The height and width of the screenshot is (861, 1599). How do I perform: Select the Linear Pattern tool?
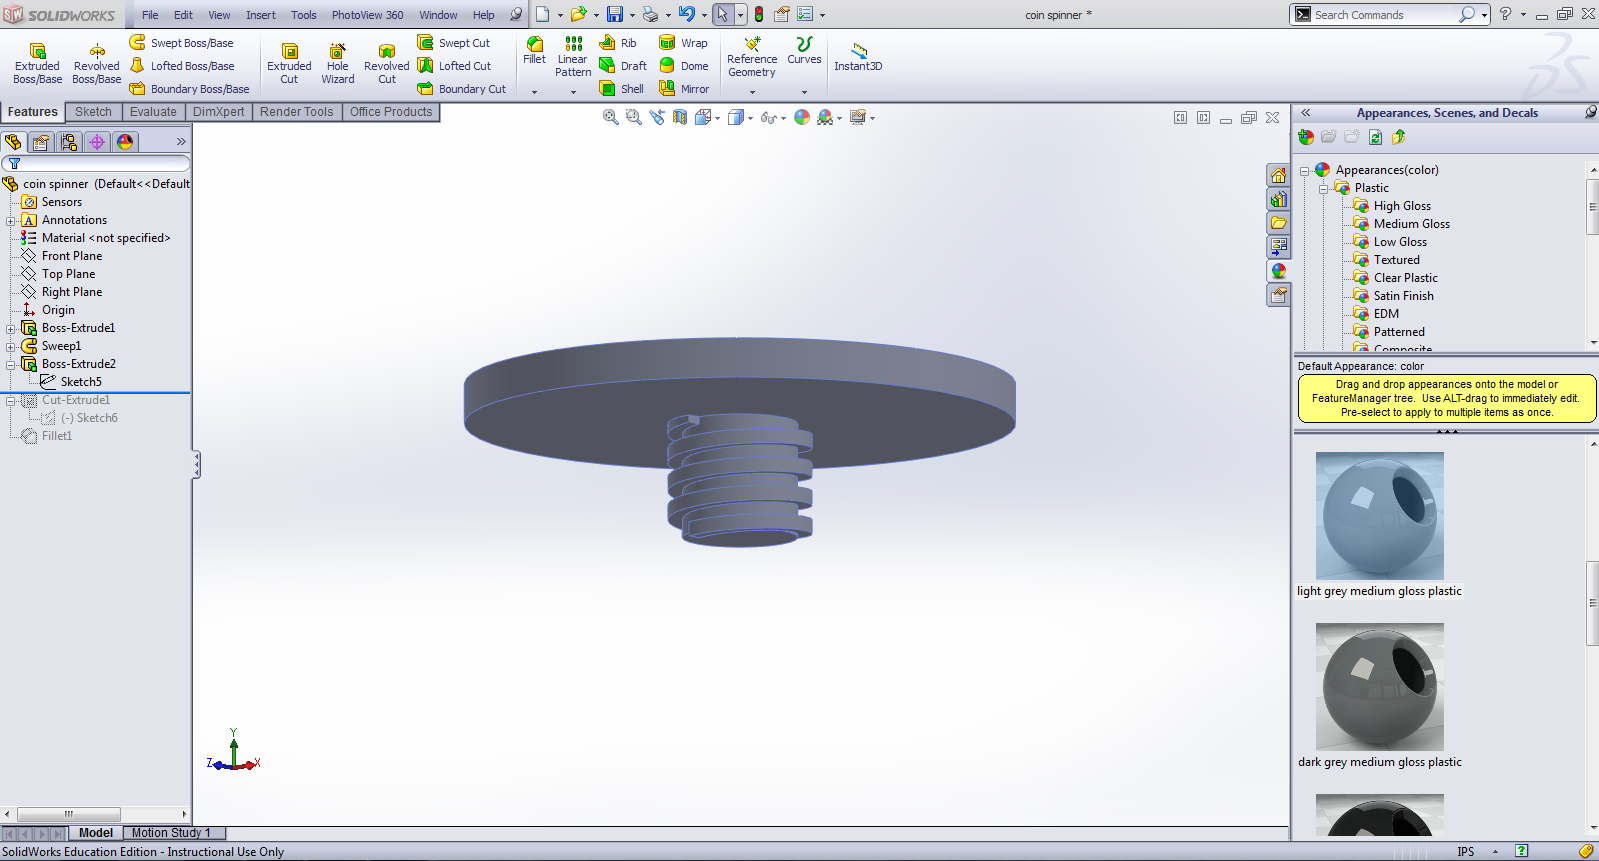[x=573, y=57]
